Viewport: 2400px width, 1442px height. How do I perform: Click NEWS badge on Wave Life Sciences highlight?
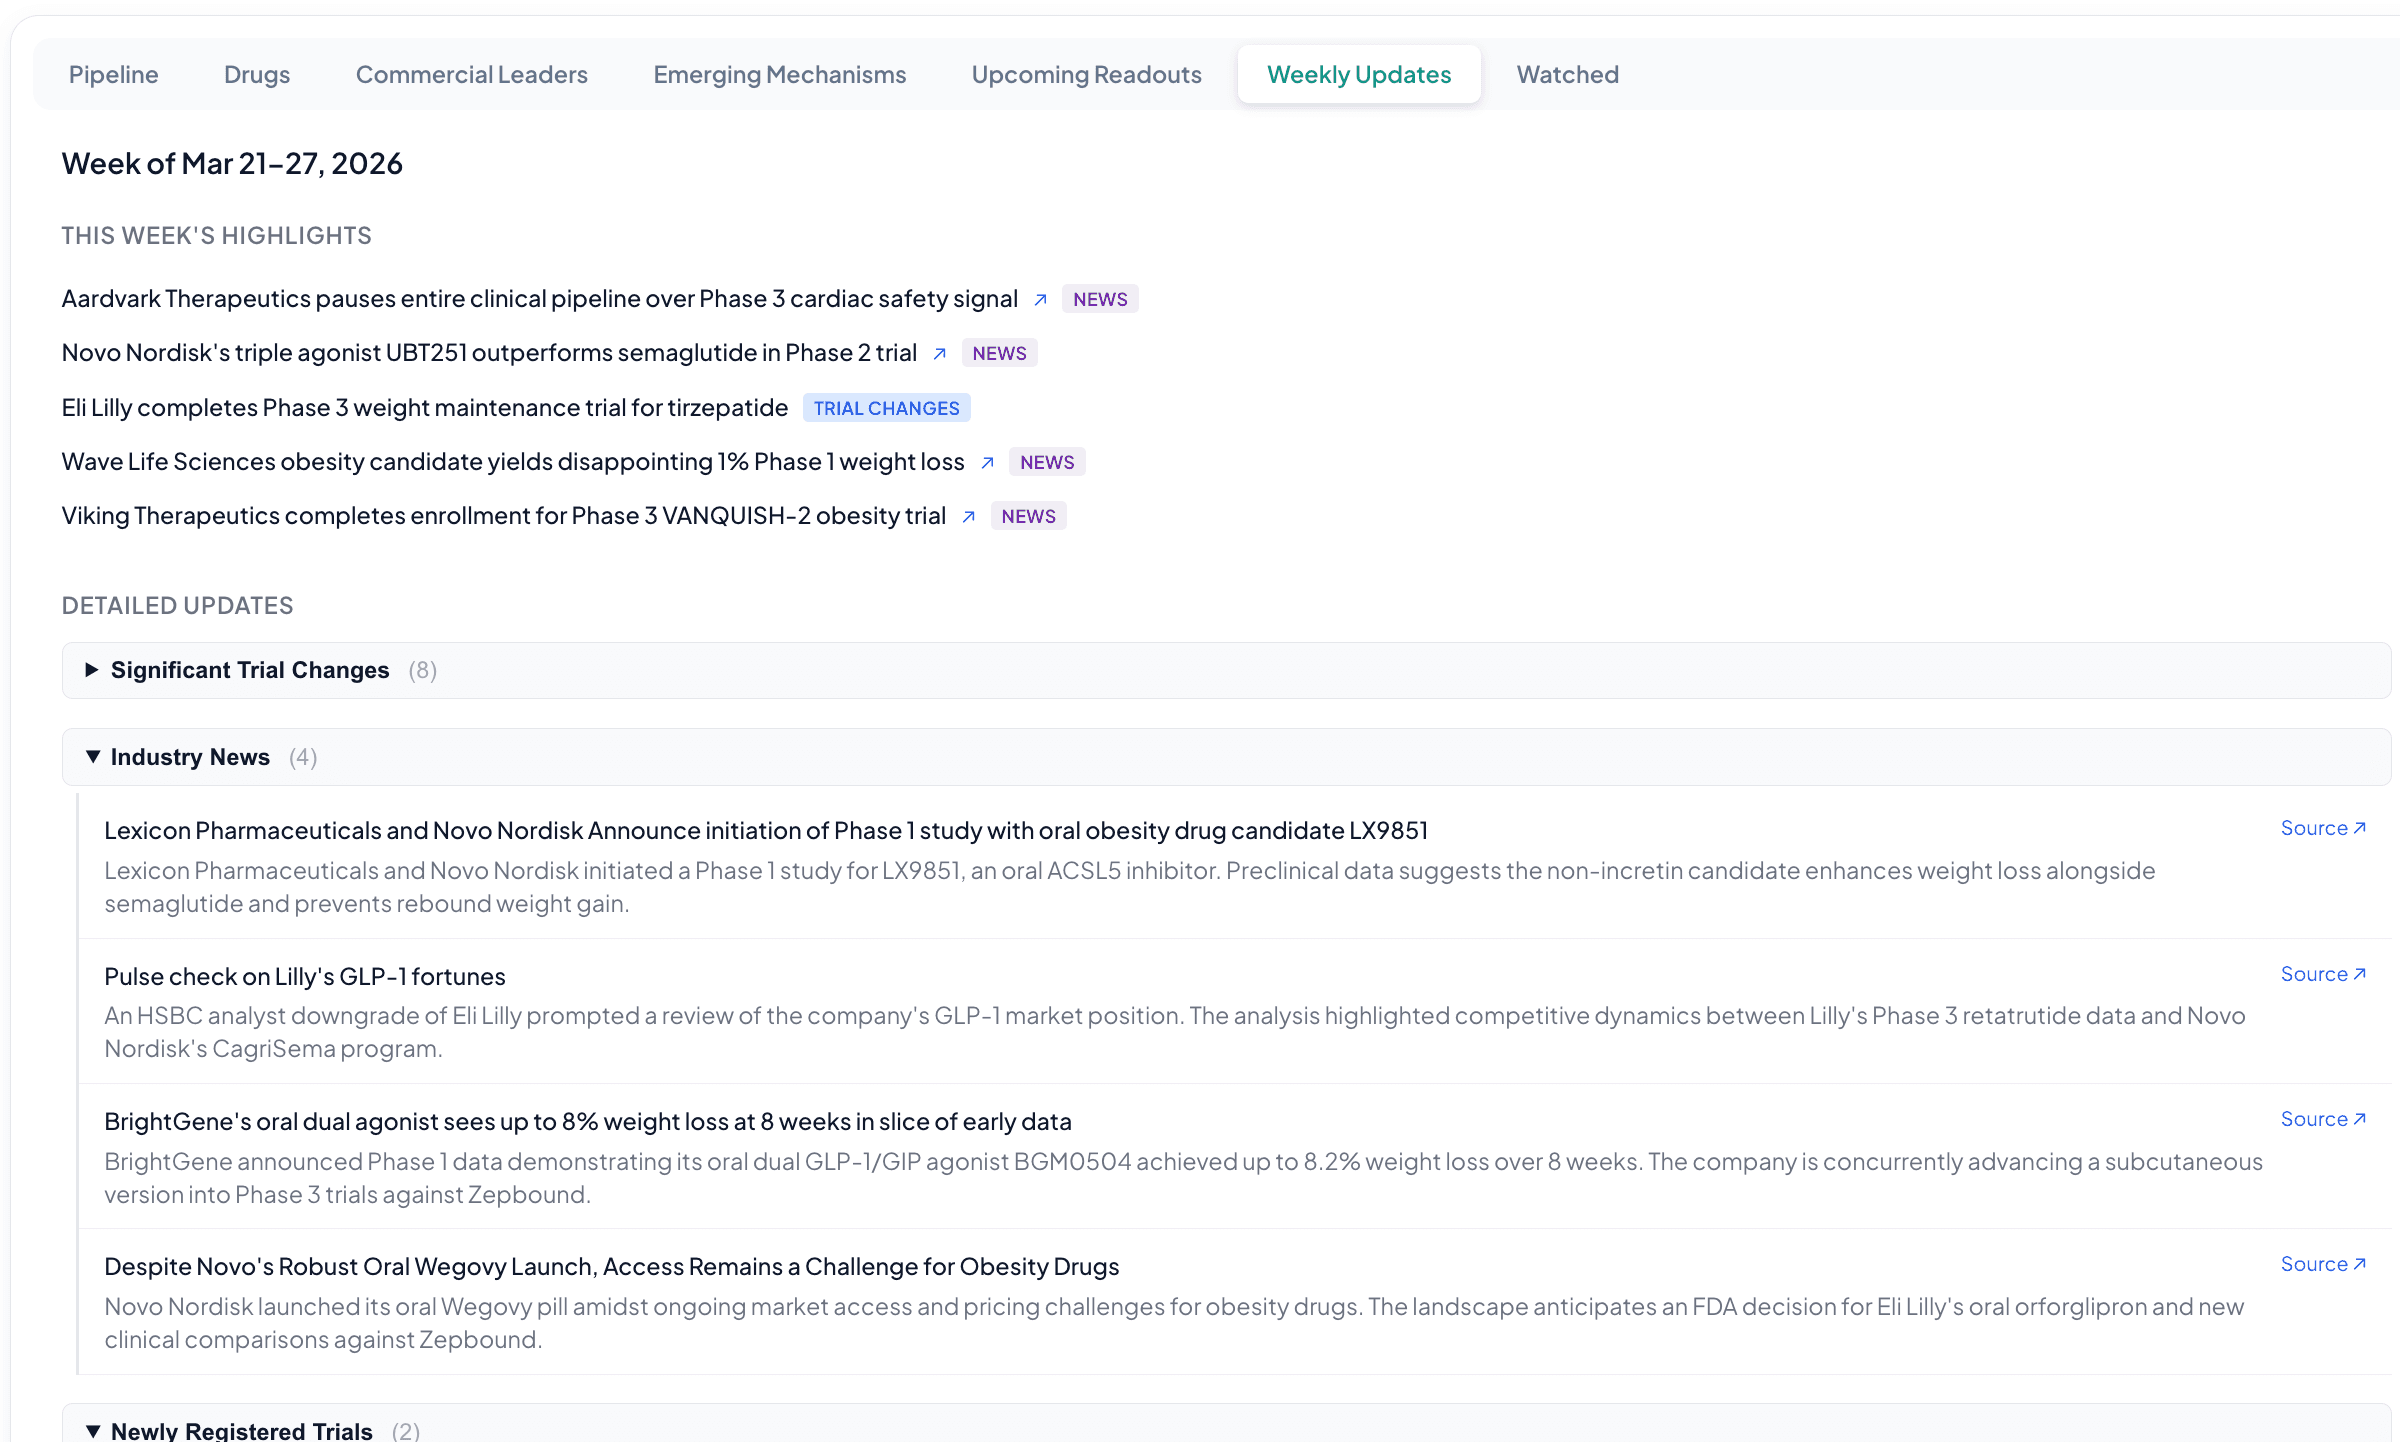coord(1047,462)
